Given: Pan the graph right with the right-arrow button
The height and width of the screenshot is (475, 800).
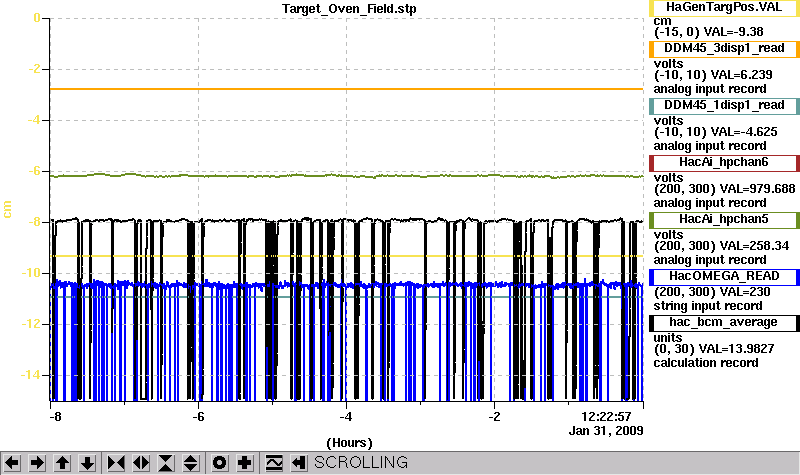Looking at the screenshot, I should [37, 463].
